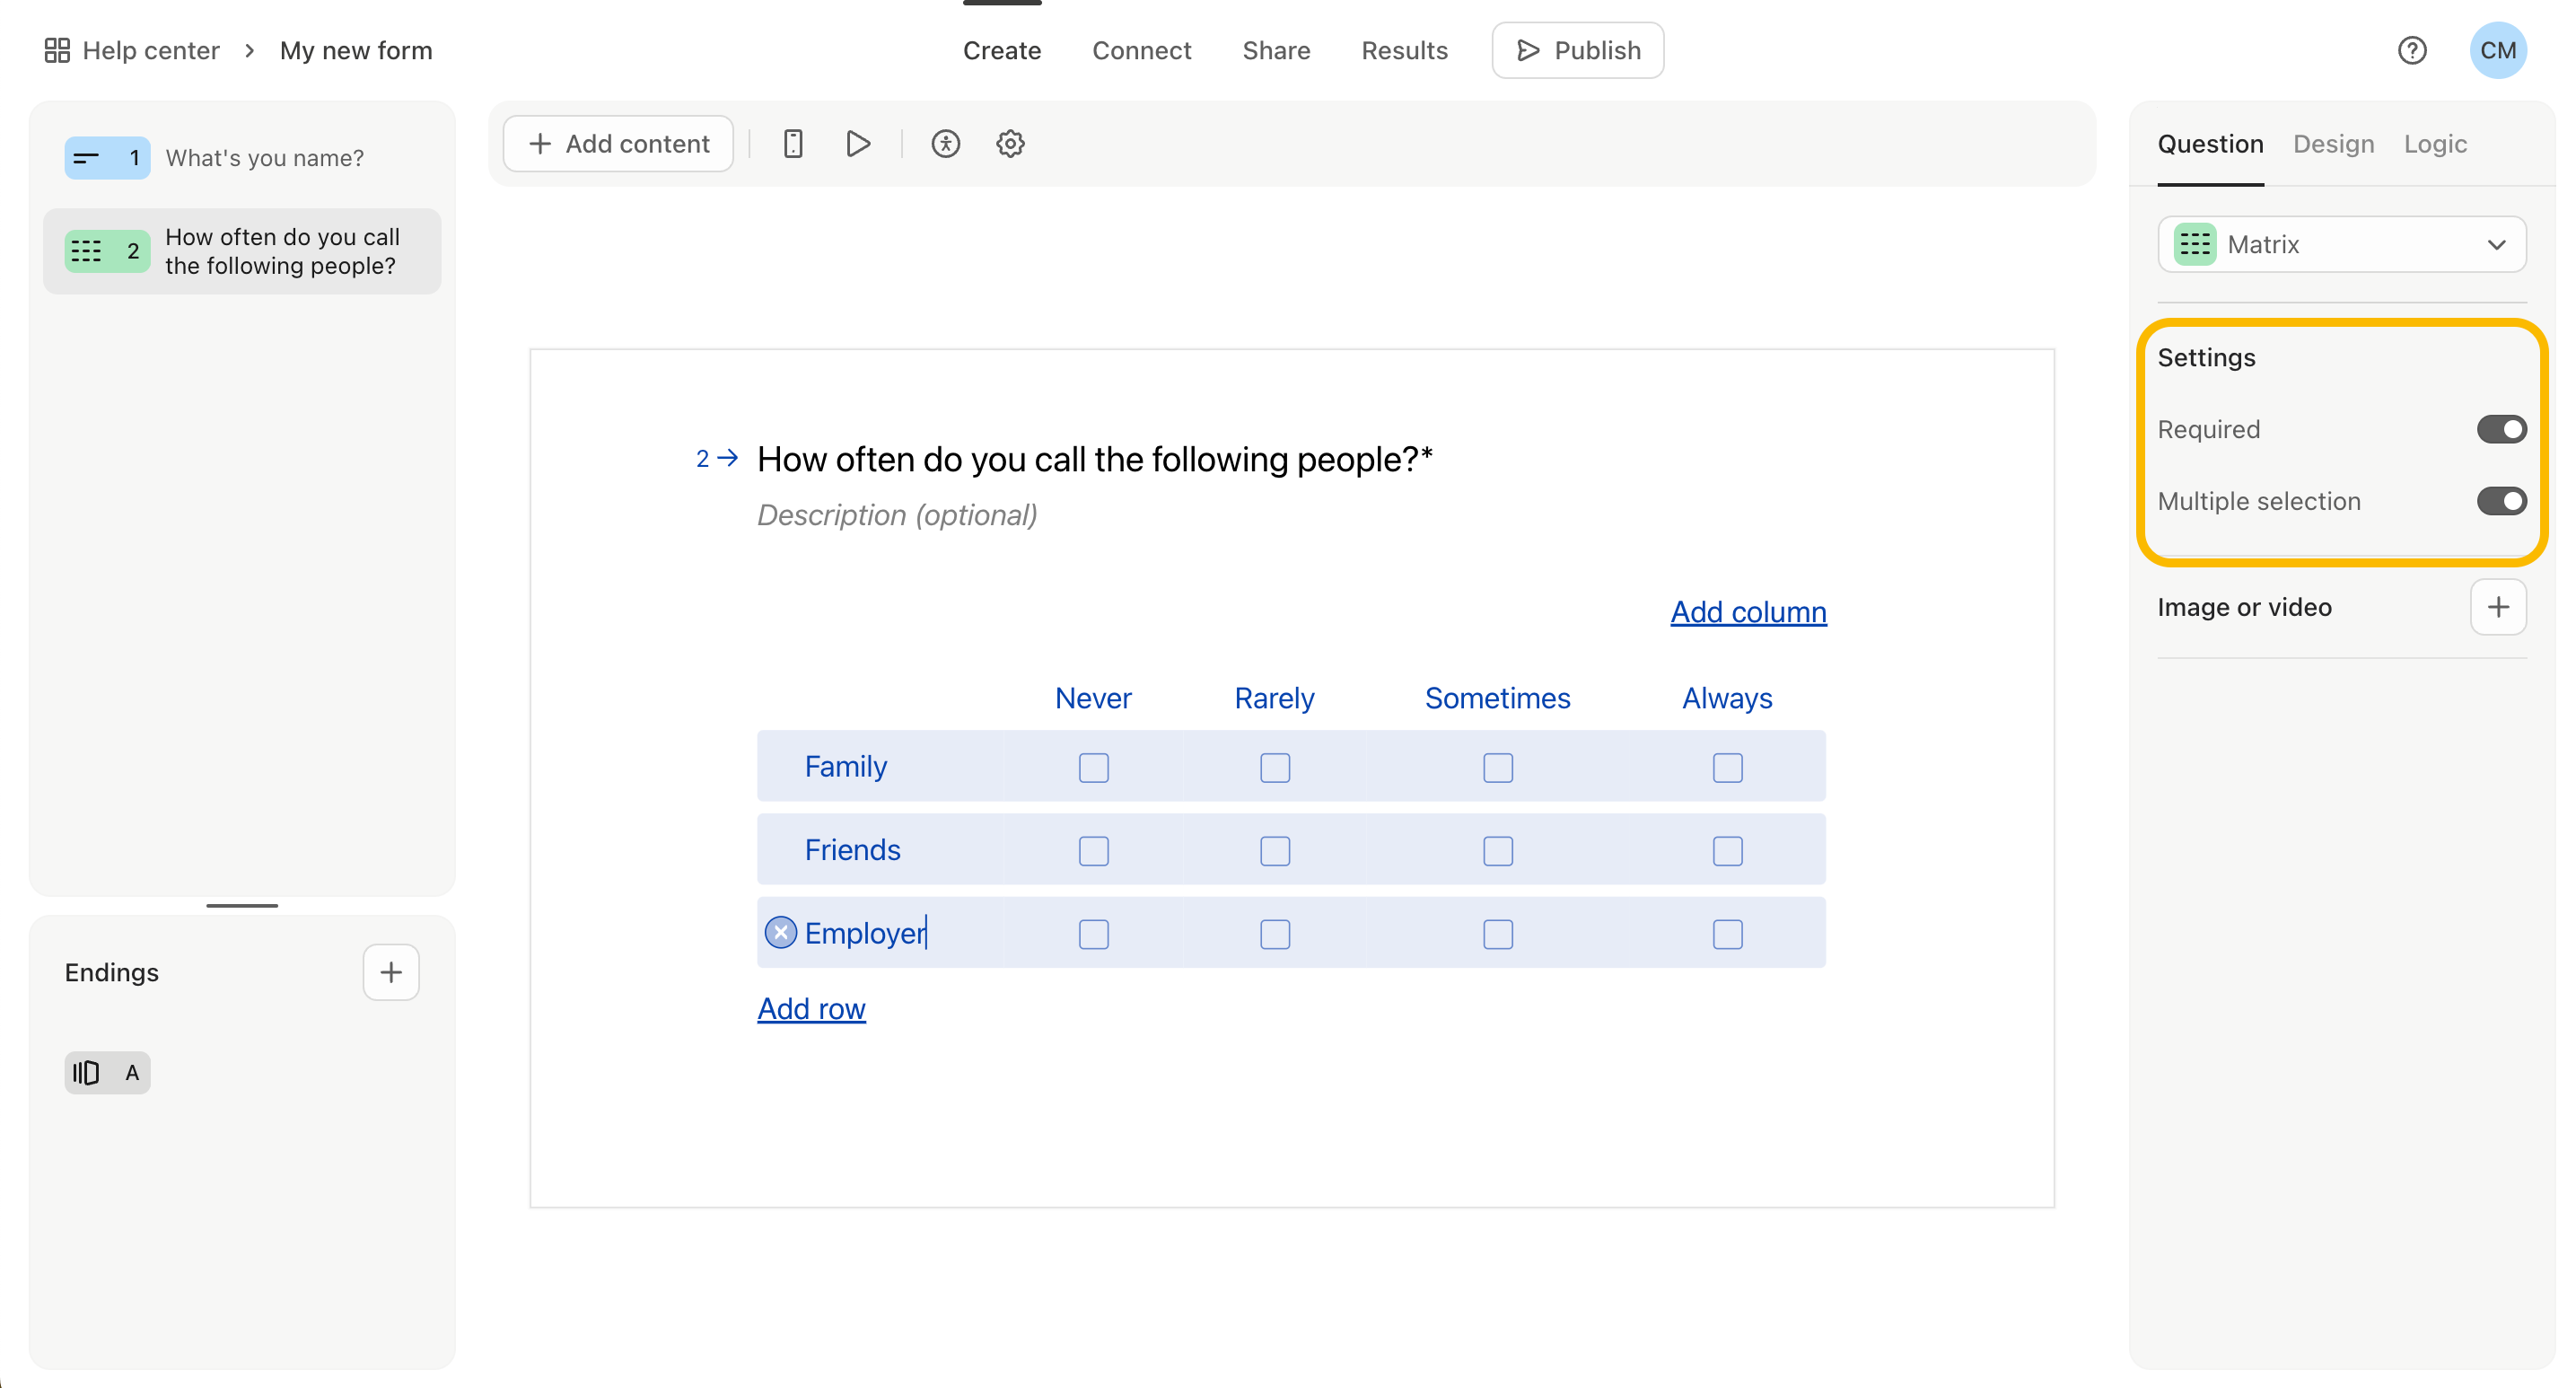The width and height of the screenshot is (2576, 1388).
Task: Edit the Friends row label
Action: [852, 849]
